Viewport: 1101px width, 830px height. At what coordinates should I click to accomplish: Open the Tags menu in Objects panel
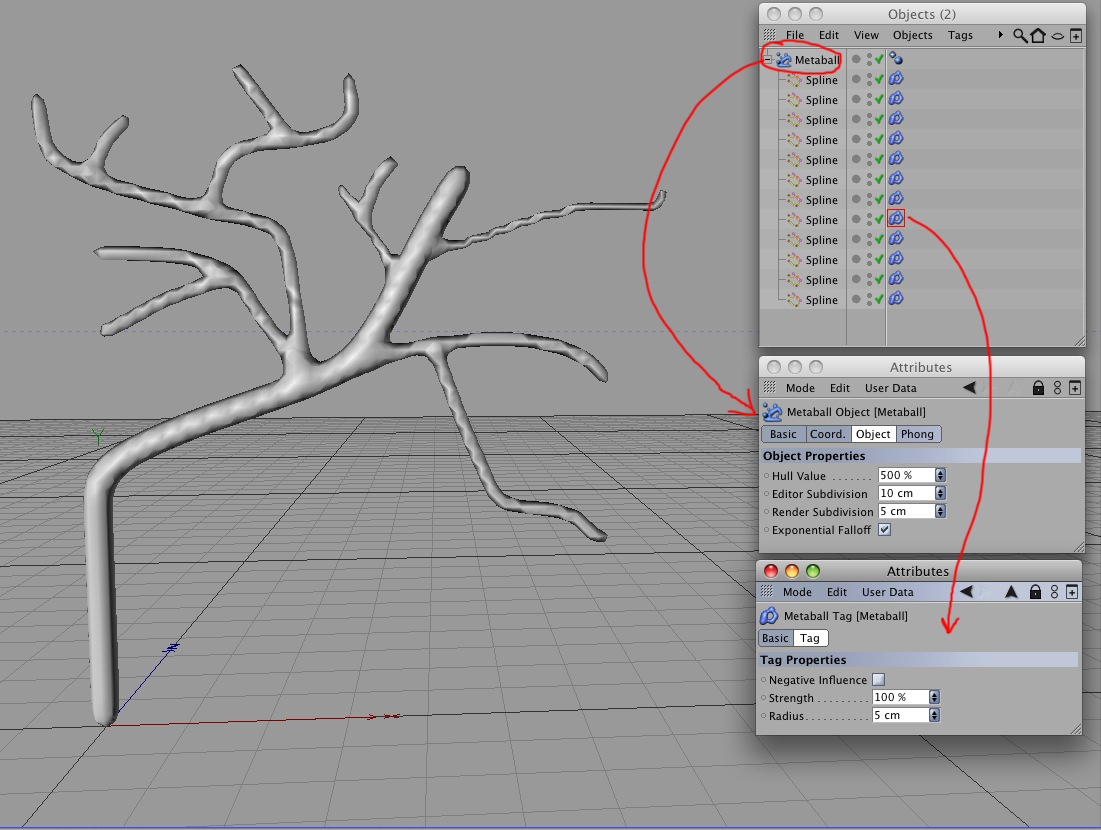[x=960, y=35]
